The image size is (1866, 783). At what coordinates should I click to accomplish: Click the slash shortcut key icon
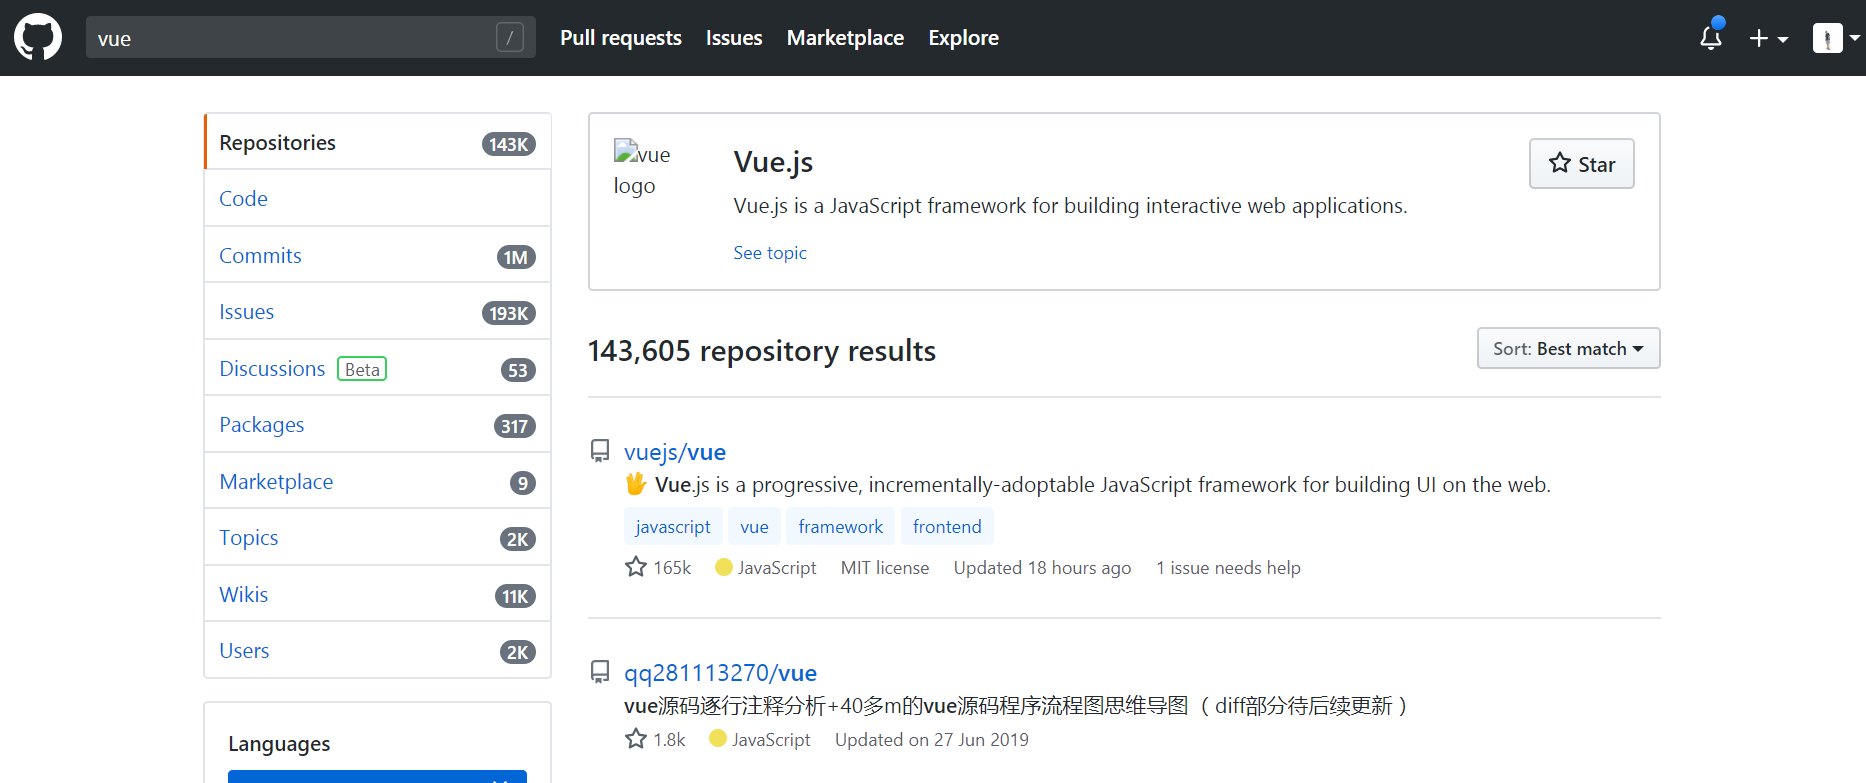point(510,38)
